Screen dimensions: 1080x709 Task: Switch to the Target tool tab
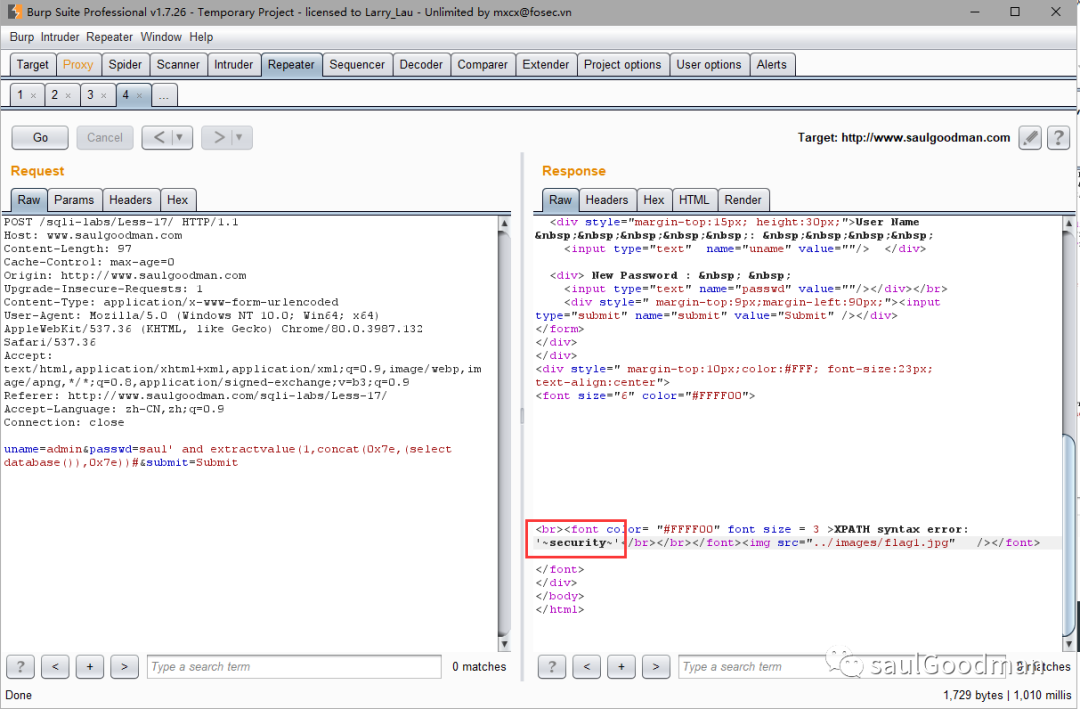32,65
